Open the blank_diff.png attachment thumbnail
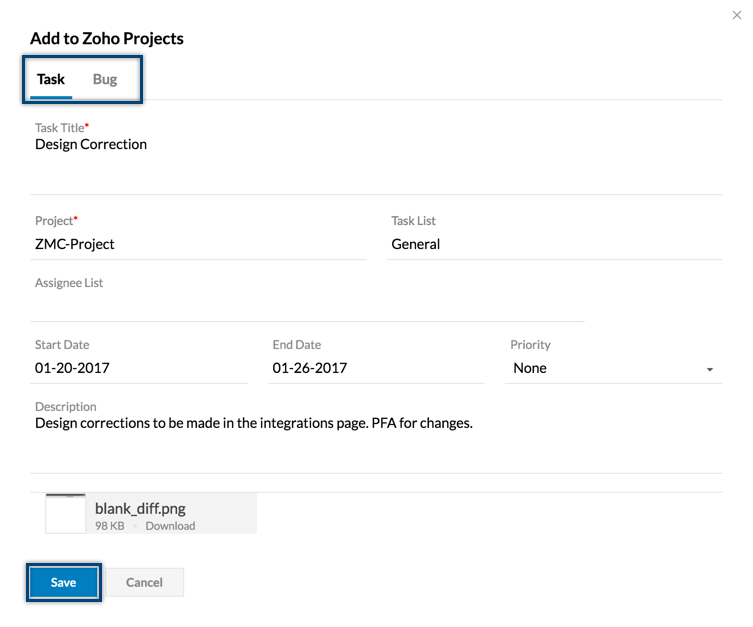This screenshot has width=753, height=627. point(66,513)
